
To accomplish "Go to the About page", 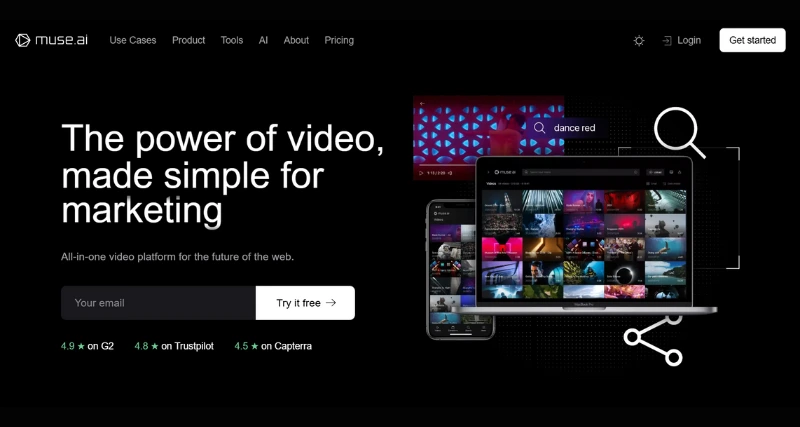I will click(x=296, y=40).
